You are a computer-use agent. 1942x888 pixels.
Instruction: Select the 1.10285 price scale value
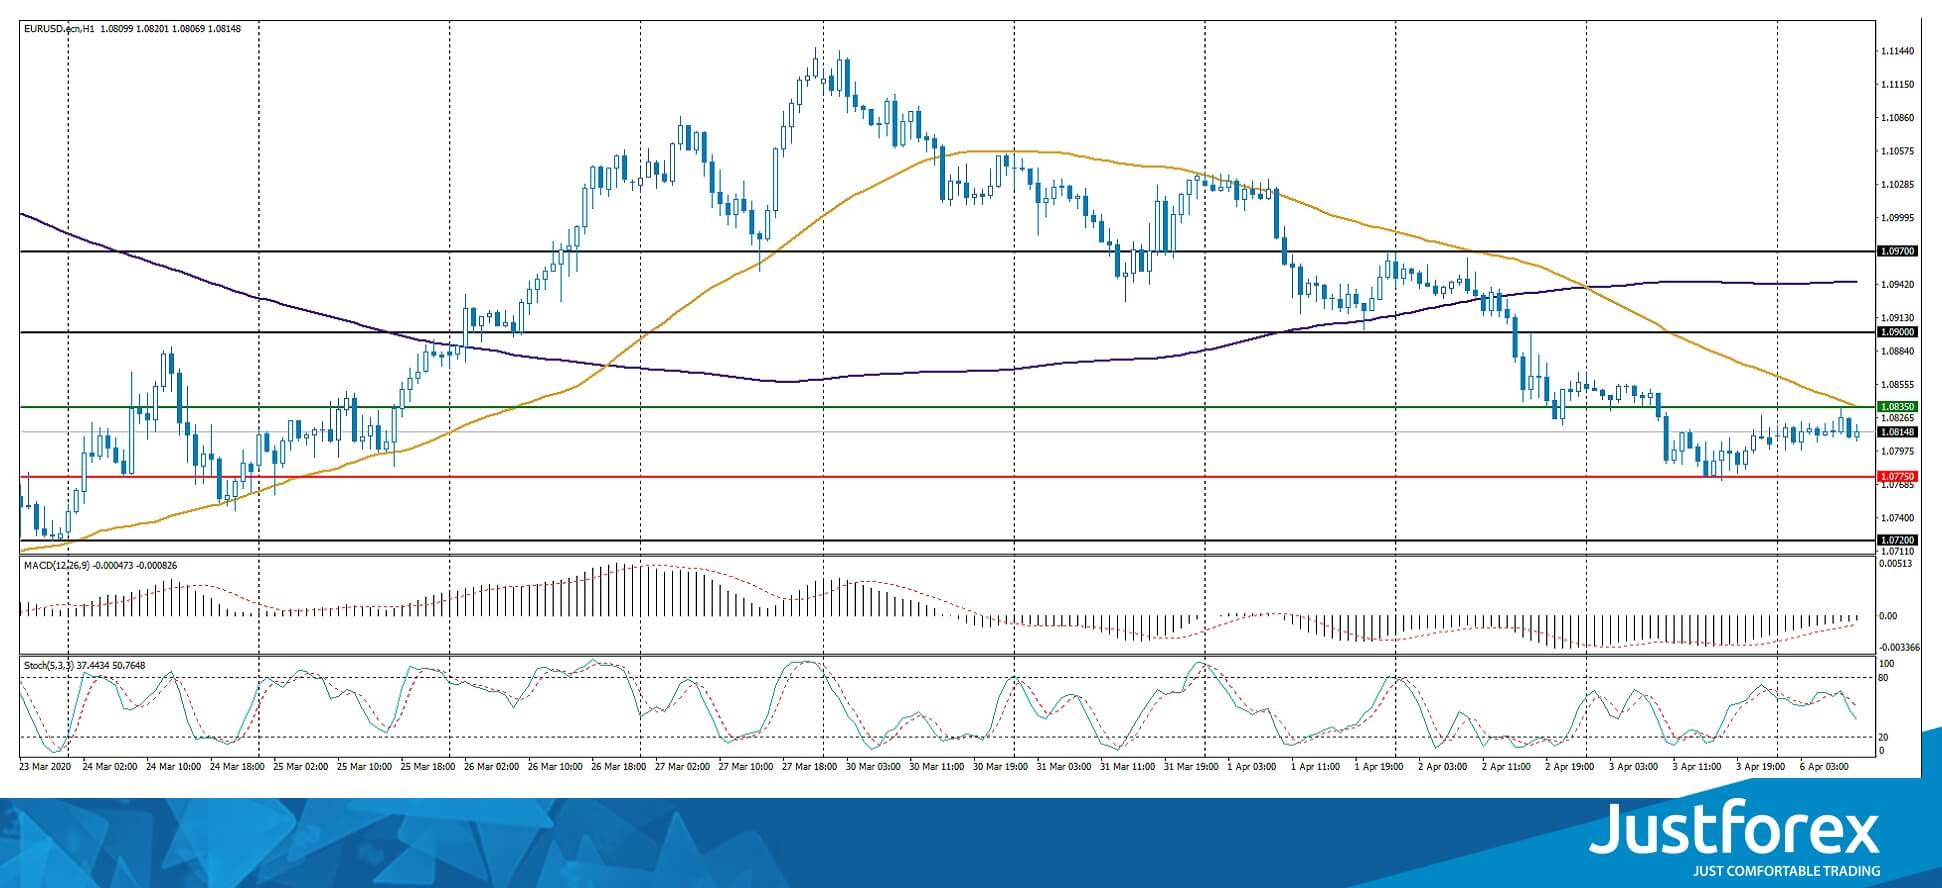1897,185
